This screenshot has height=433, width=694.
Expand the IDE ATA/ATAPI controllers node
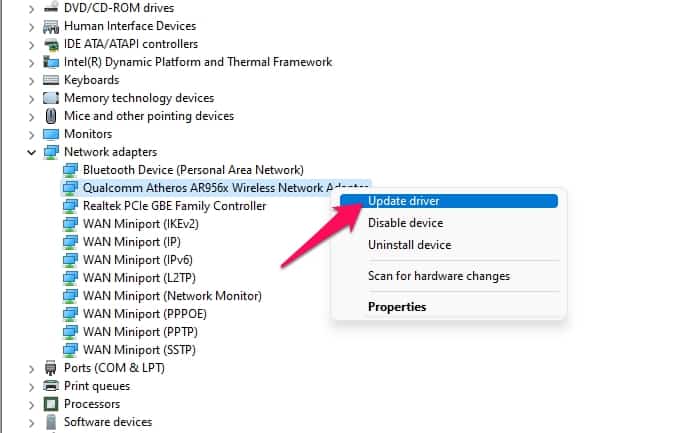pos(32,44)
